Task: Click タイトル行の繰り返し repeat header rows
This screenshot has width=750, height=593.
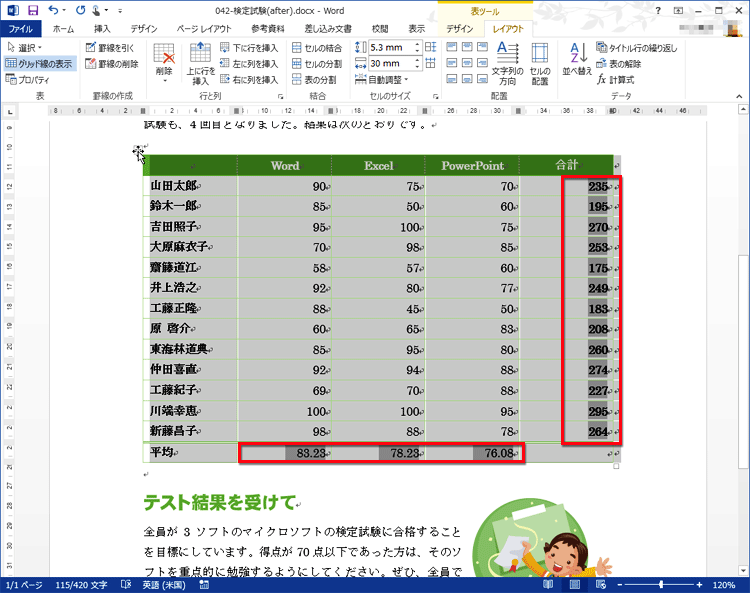Action: [637, 48]
